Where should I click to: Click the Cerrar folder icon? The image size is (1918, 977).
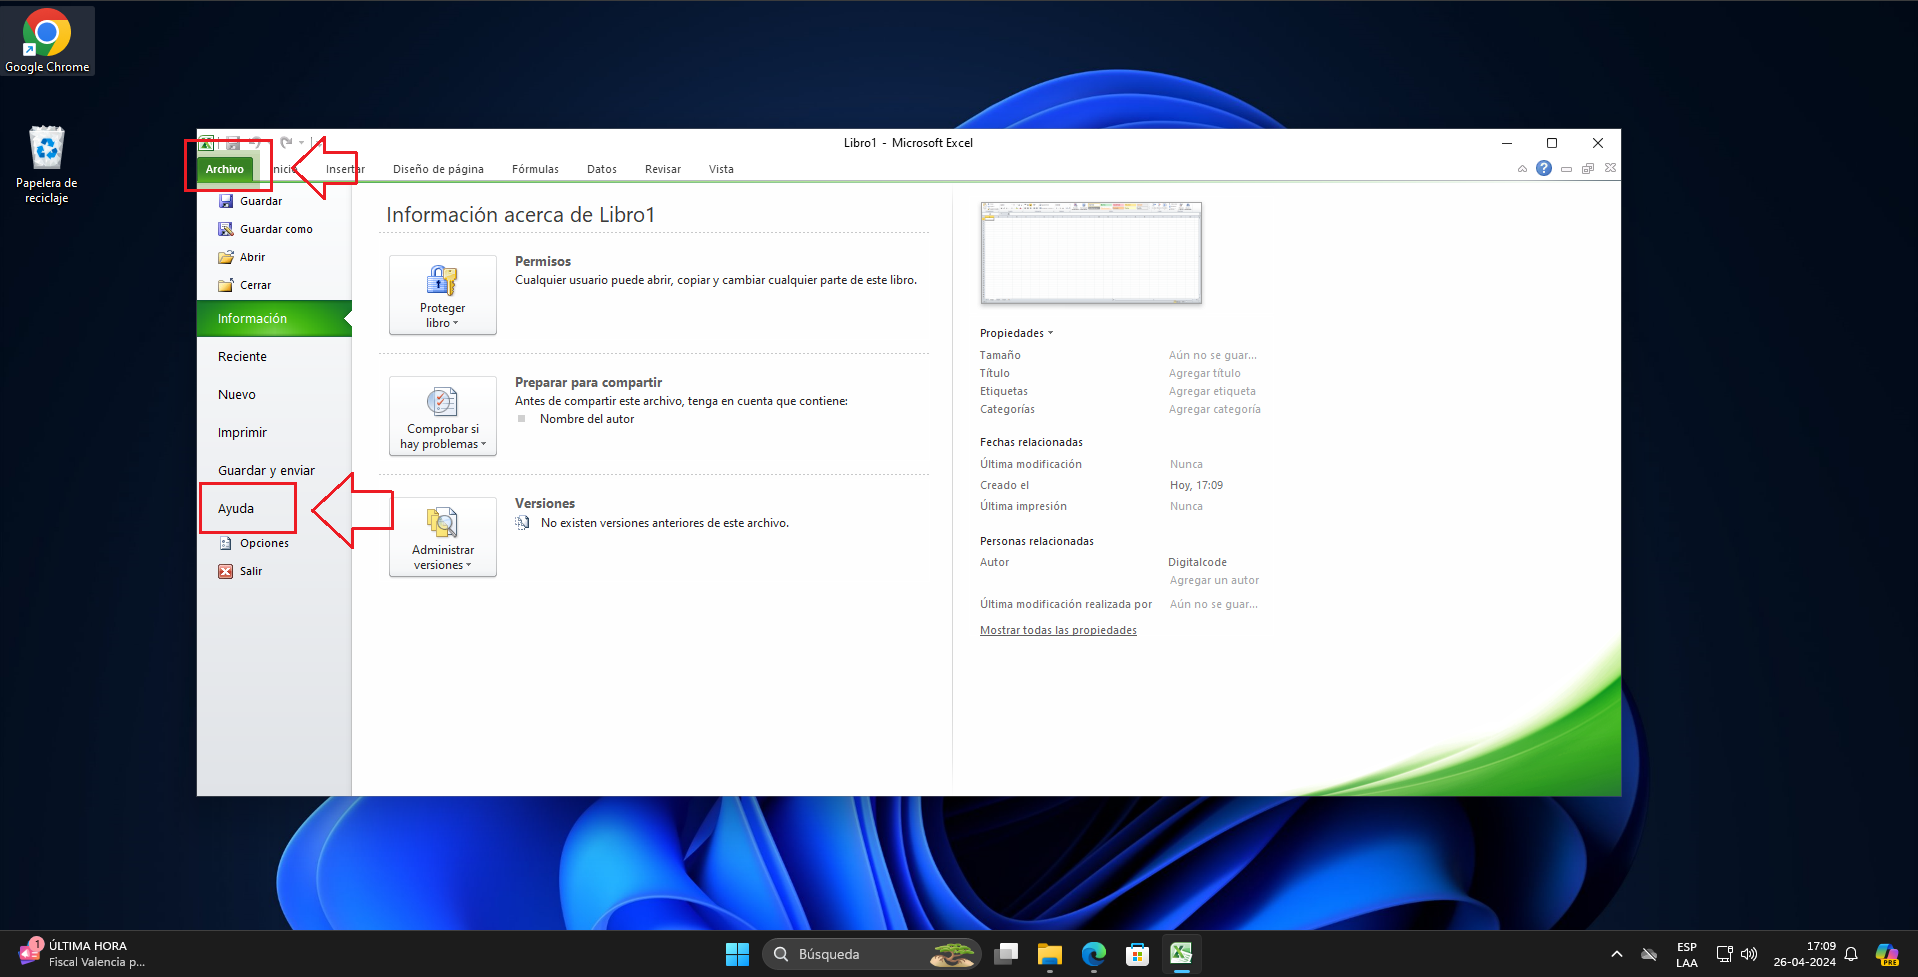coord(226,285)
